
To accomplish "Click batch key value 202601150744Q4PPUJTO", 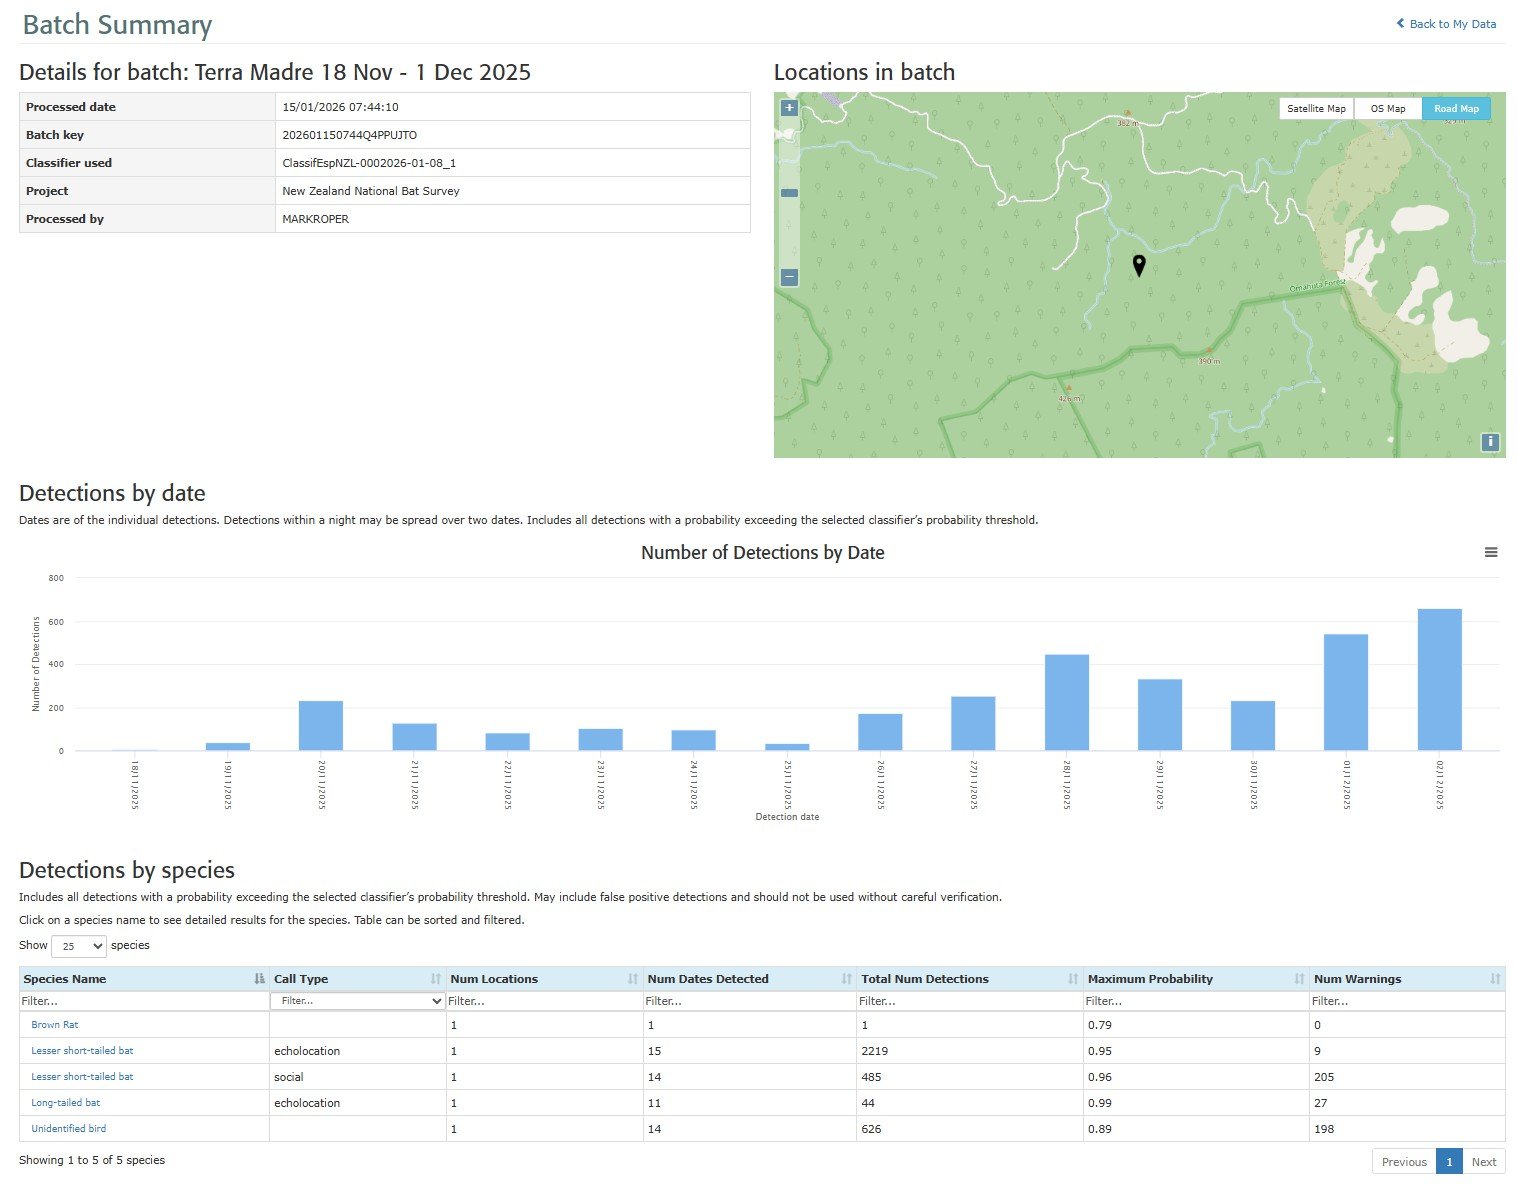I will click(350, 135).
